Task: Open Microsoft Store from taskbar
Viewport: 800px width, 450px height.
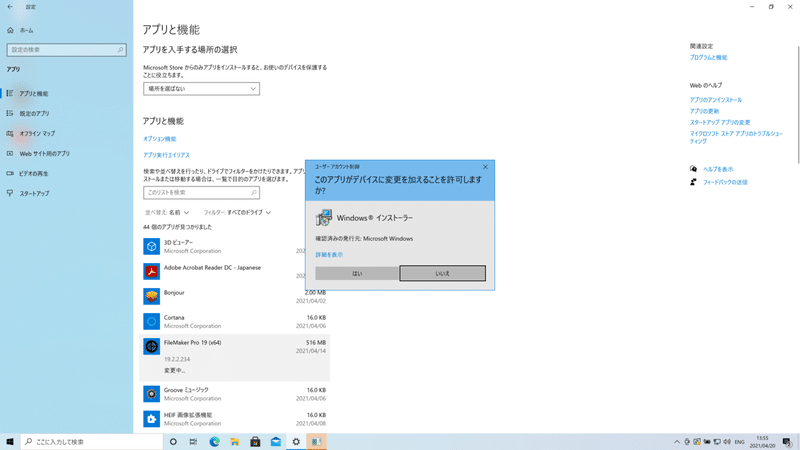Action: (255, 442)
